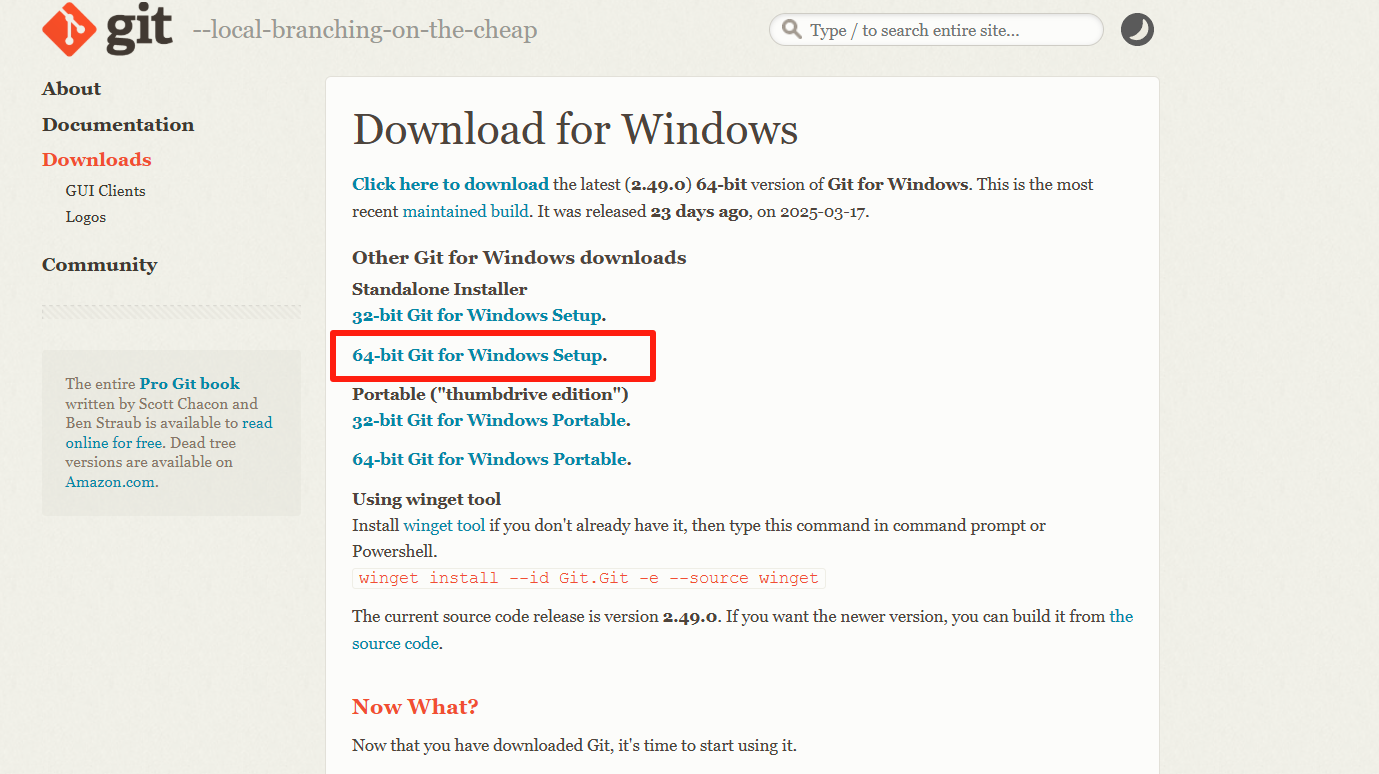Toggle dark mode with the moon icon
Screen dimensions: 1379x774
(1137, 30)
